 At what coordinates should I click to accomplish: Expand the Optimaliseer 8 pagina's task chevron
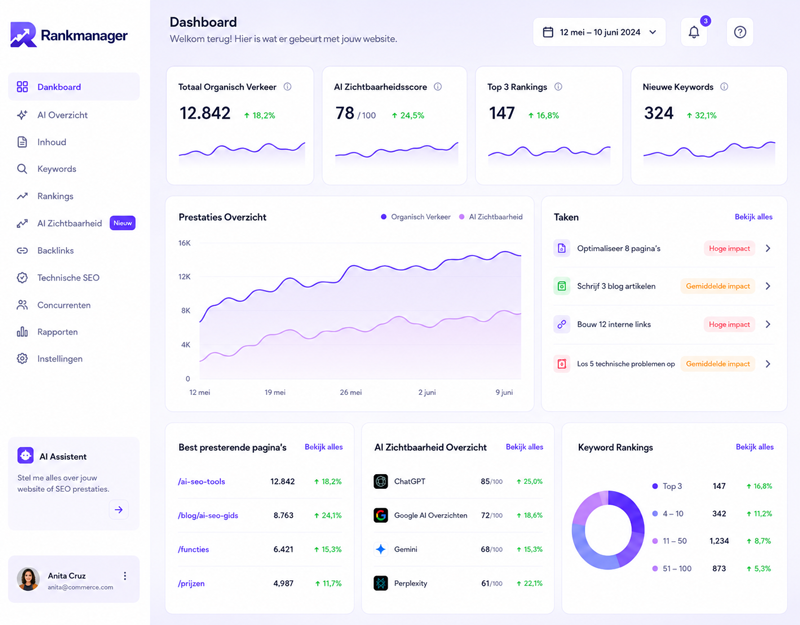click(768, 248)
